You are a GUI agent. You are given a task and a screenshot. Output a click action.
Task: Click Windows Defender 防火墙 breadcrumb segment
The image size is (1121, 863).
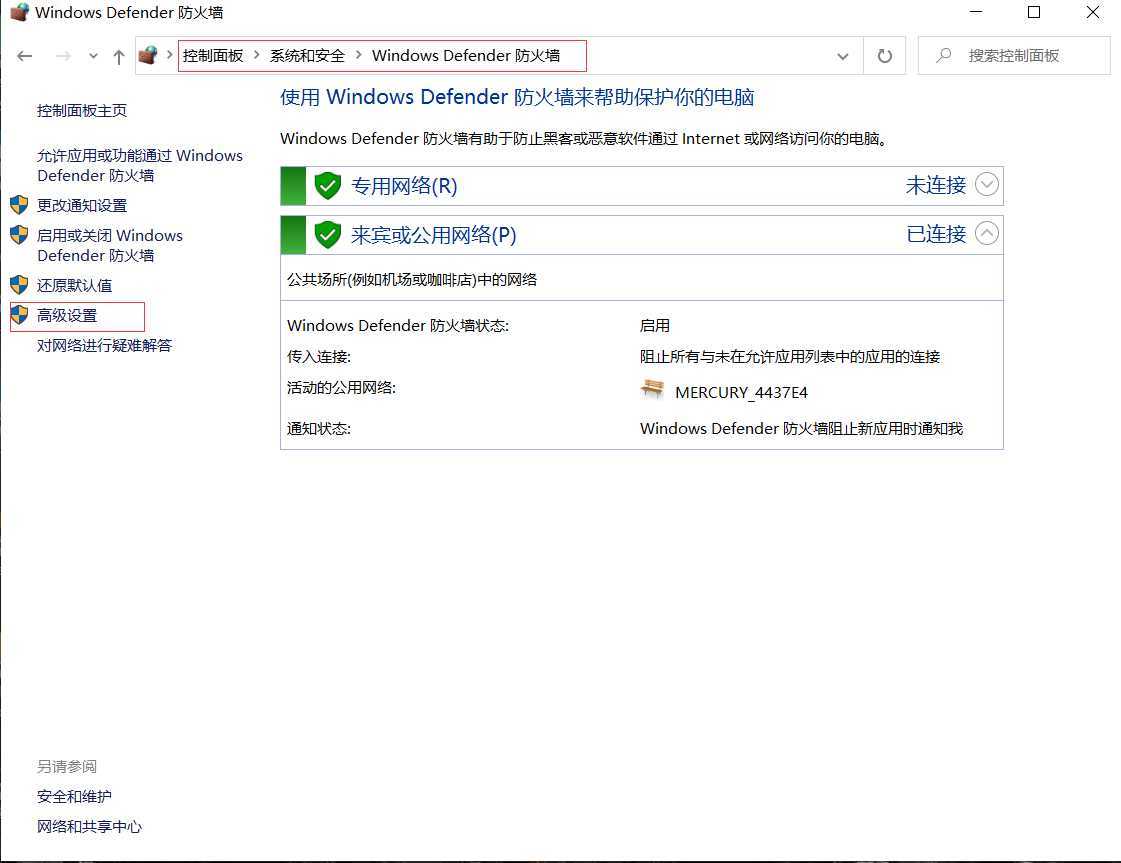point(465,56)
